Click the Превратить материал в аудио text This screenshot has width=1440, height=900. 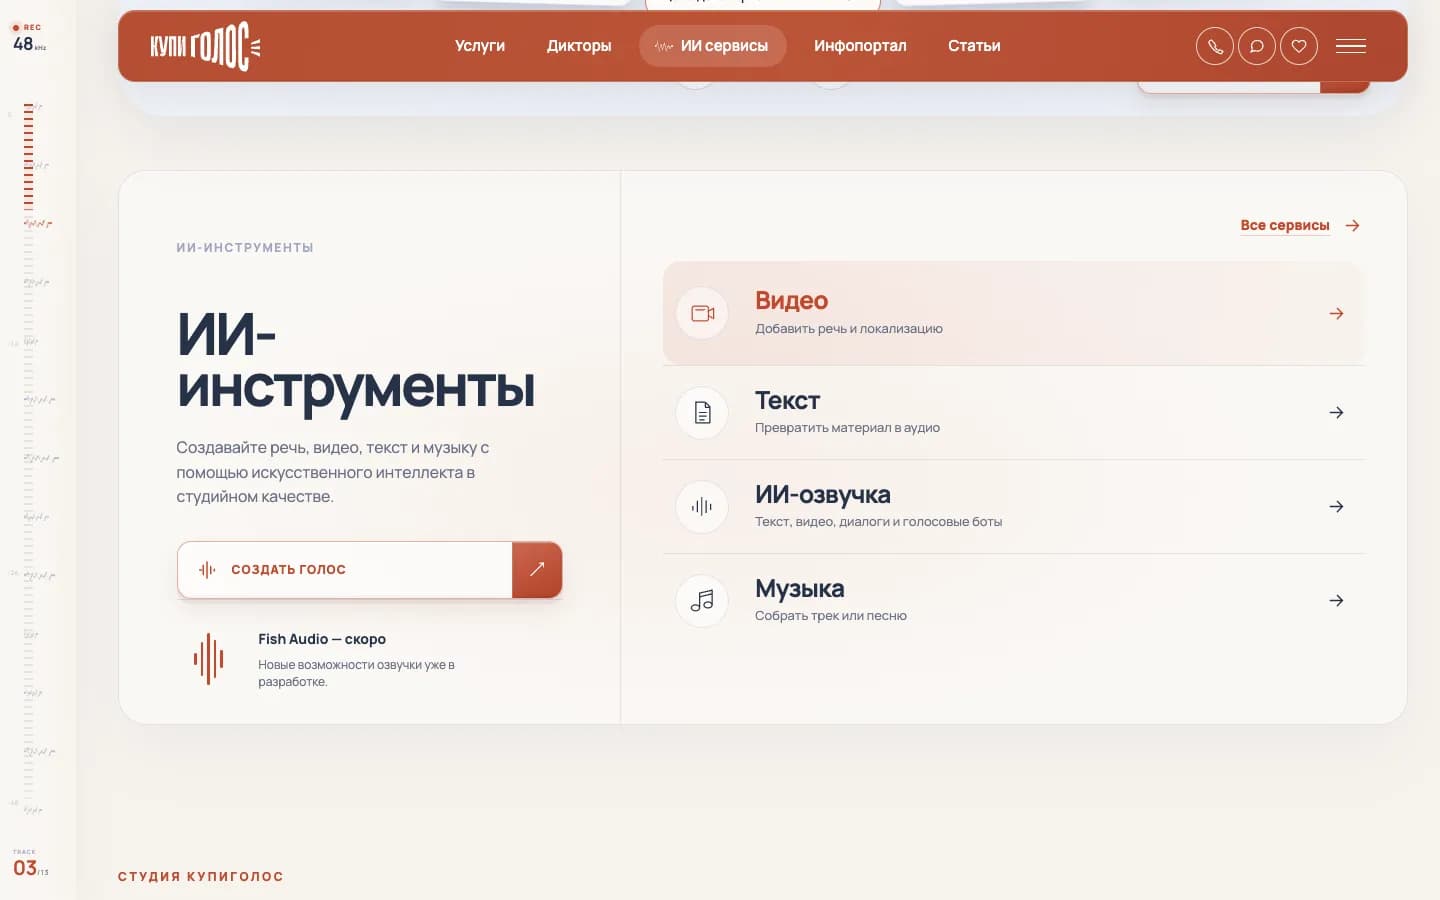pos(847,427)
